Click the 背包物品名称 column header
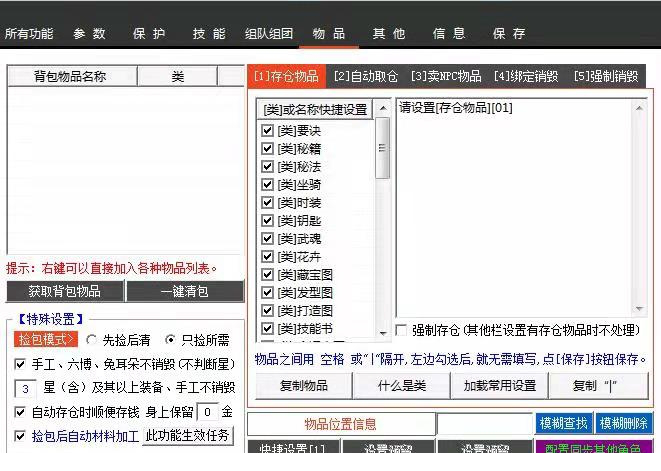 tap(72, 76)
